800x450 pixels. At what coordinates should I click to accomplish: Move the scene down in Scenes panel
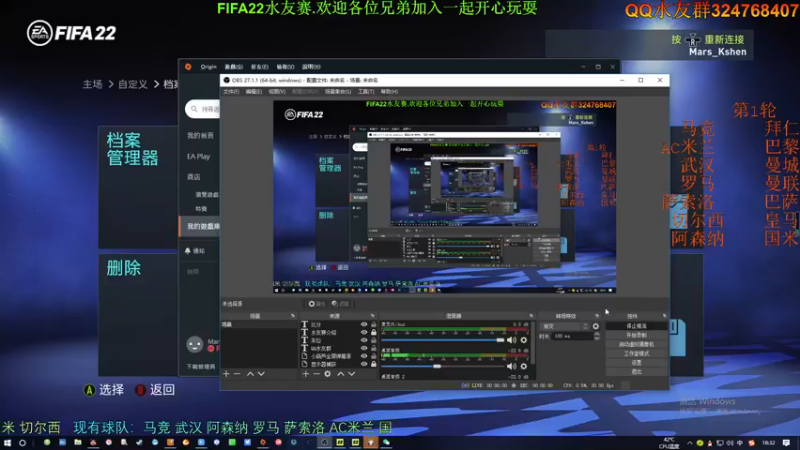261,374
